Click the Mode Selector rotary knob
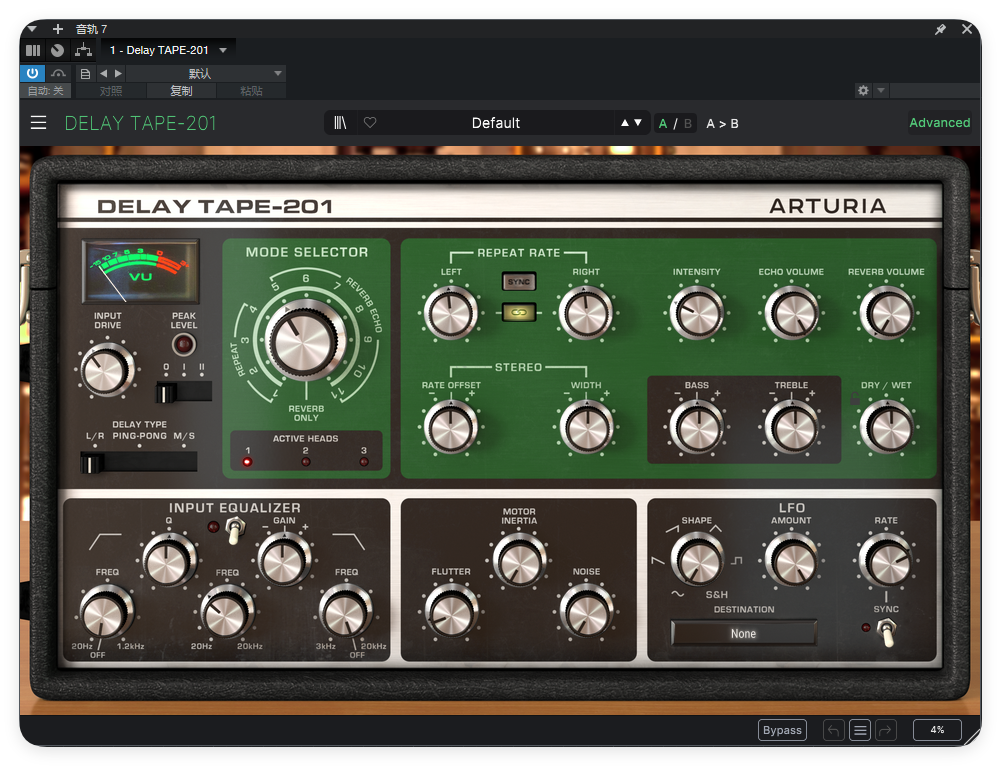1001x766 pixels. coord(306,340)
